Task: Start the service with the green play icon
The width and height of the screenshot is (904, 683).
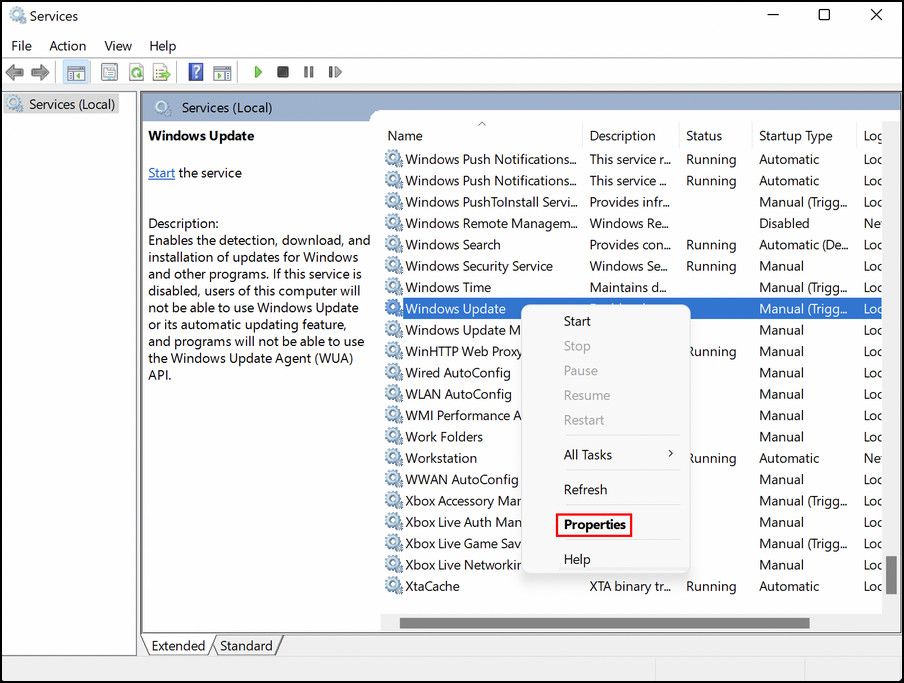Action: click(x=258, y=71)
